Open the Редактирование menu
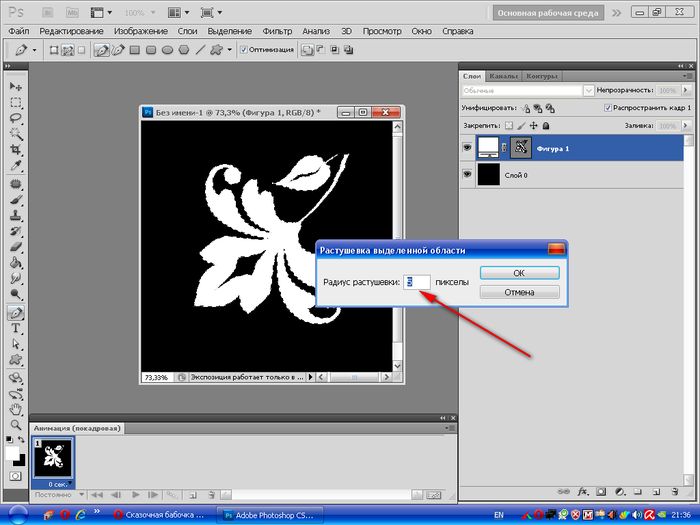 point(71,31)
